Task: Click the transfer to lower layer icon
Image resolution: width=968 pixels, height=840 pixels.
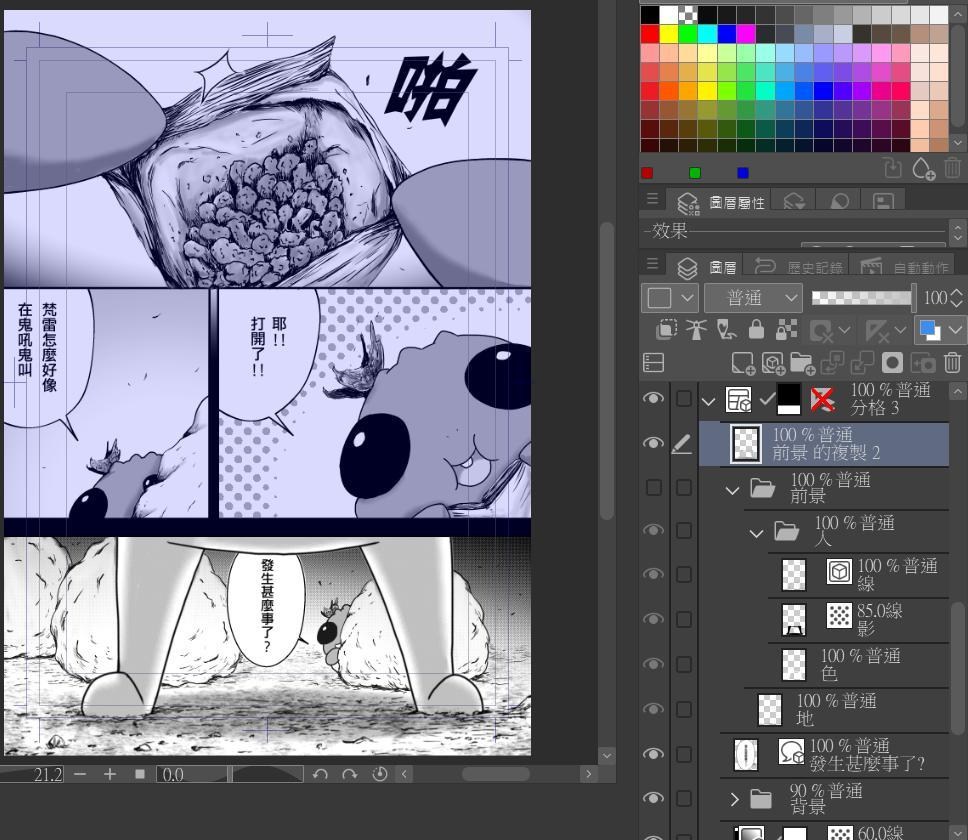Action: click(x=832, y=363)
